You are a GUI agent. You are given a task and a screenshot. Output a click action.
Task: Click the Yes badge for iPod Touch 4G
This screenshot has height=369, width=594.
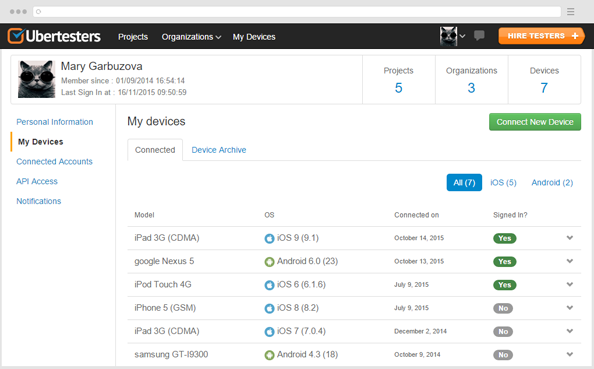[505, 285]
